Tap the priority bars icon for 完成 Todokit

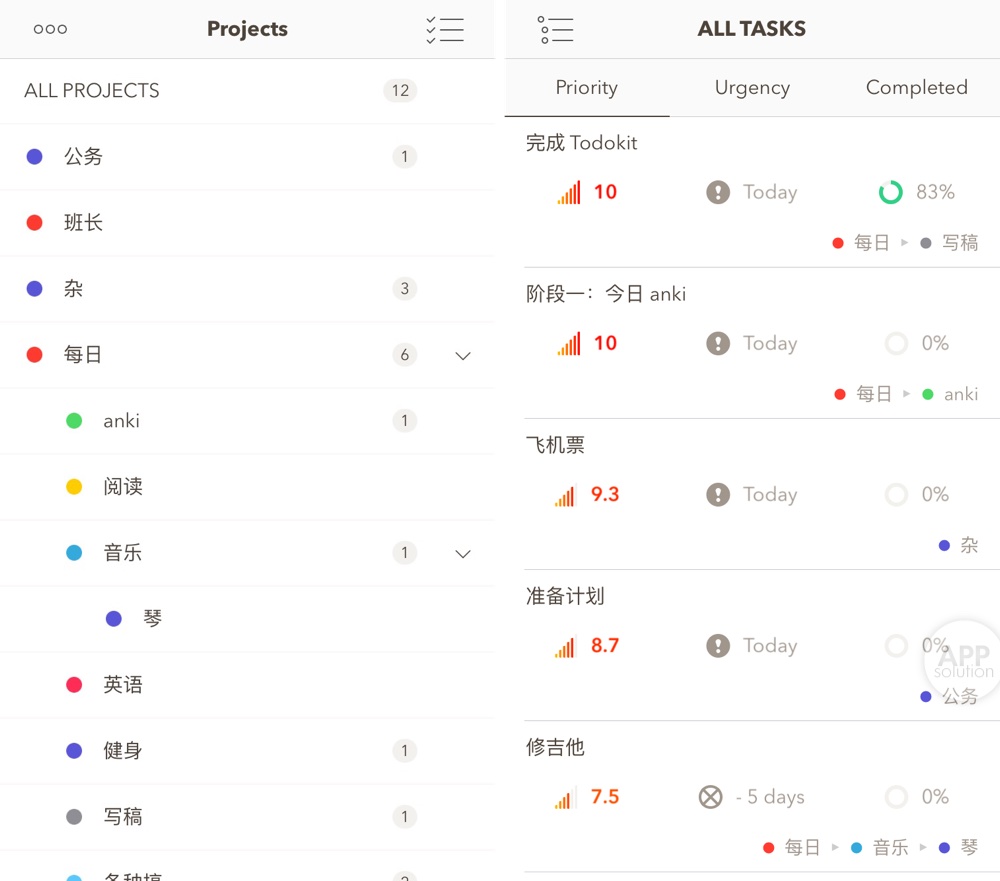coord(569,192)
